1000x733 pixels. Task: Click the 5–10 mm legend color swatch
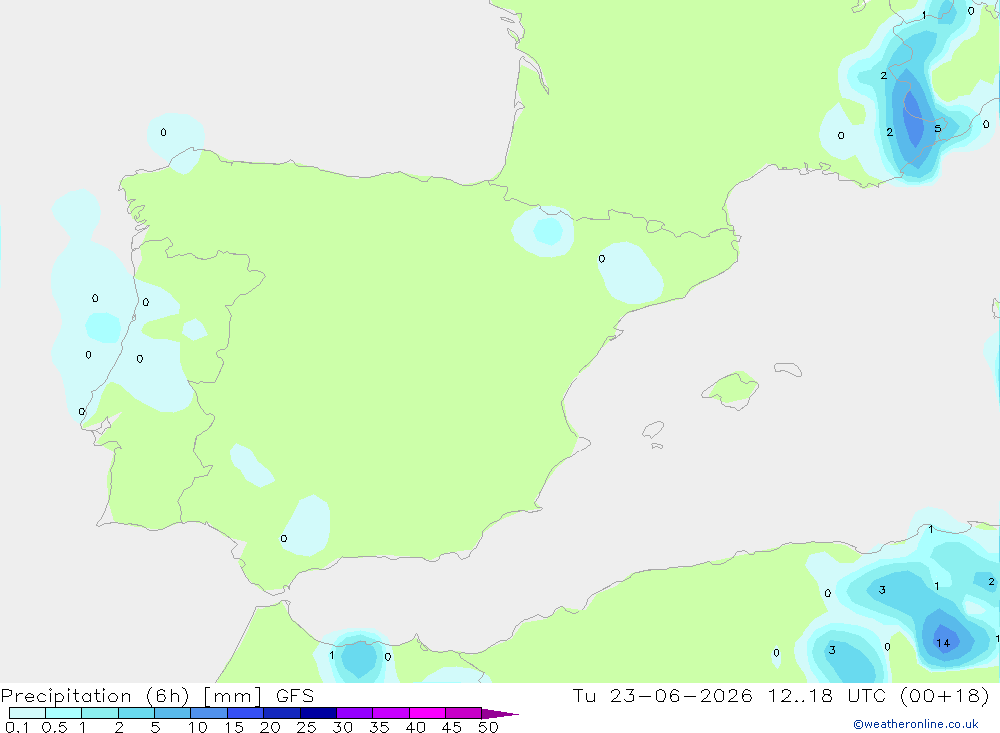pyautogui.click(x=172, y=713)
